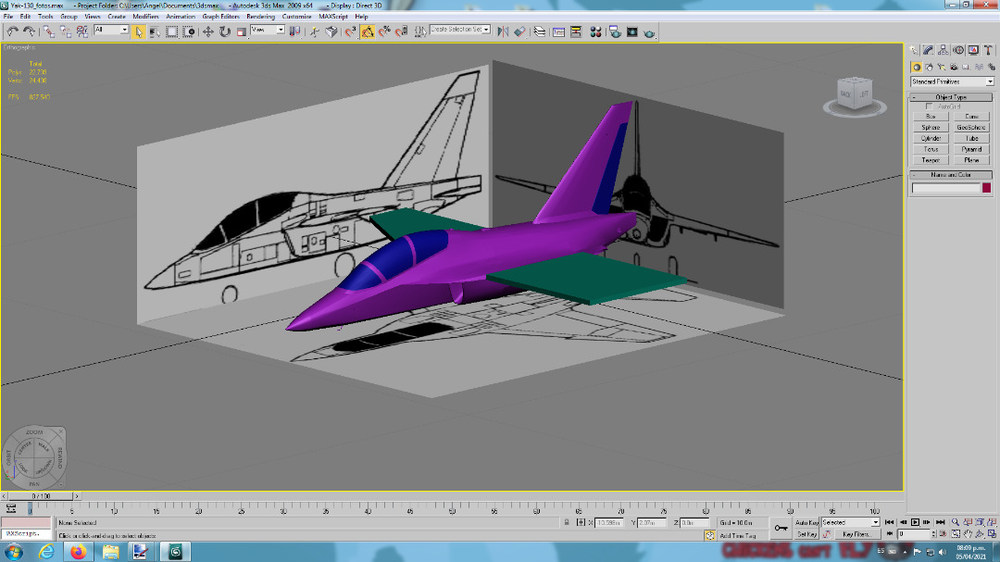Collapse the Object Type rollout
The height and width of the screenshot is (562, 1000).
point(951,97)
